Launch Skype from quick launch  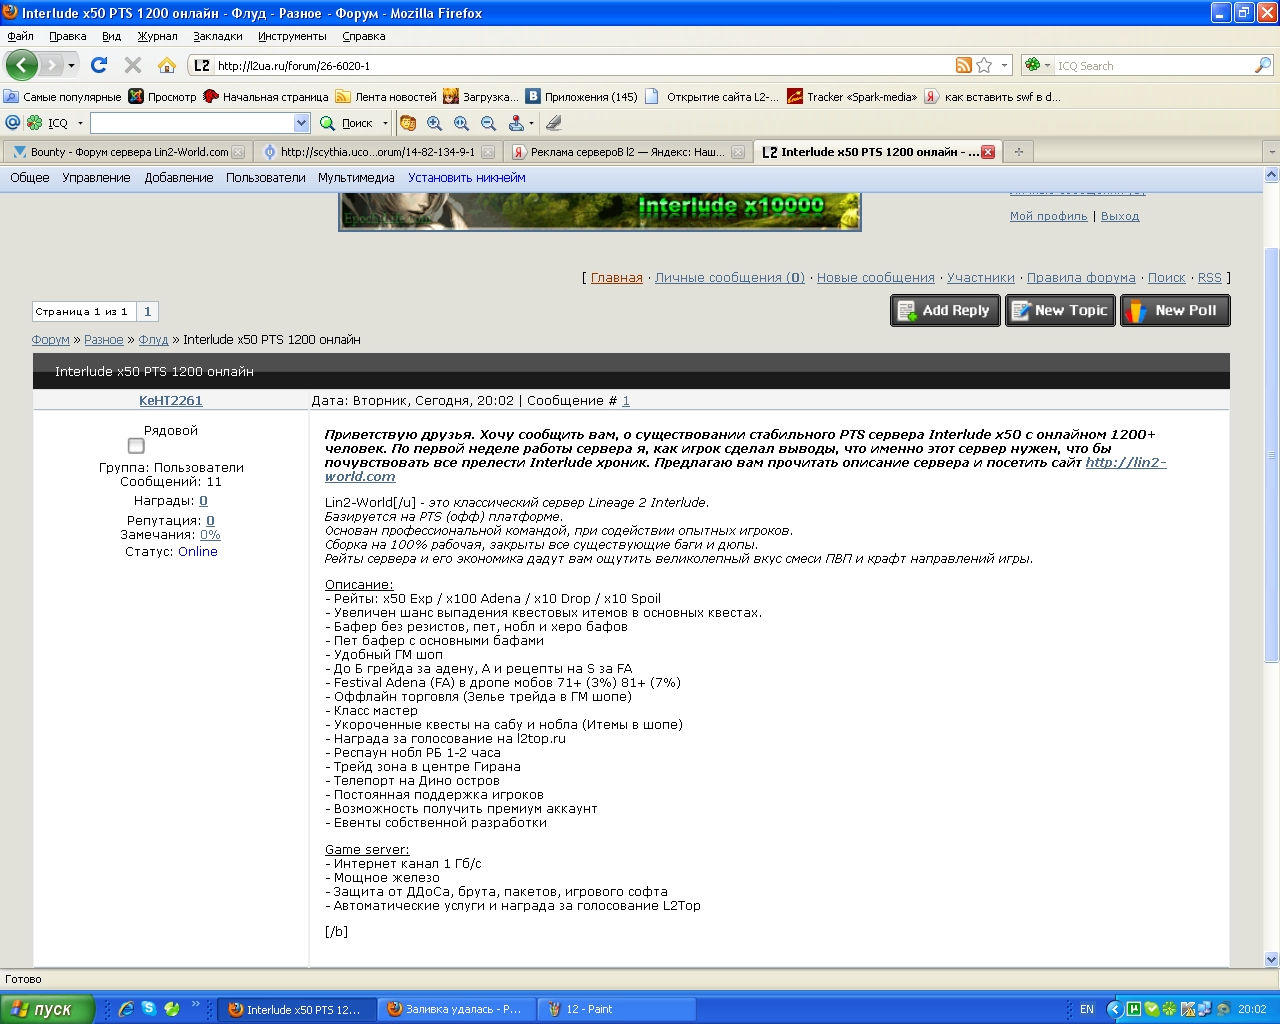[149, 1009]
